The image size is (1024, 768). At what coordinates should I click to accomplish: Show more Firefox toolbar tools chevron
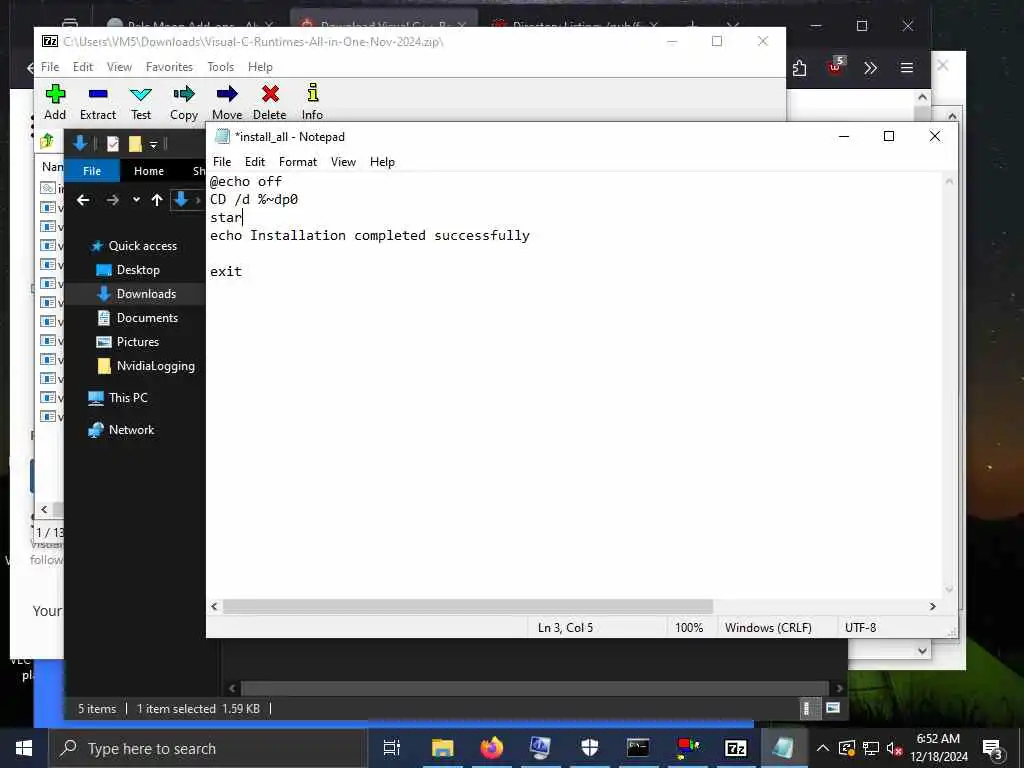coord(871,68)
